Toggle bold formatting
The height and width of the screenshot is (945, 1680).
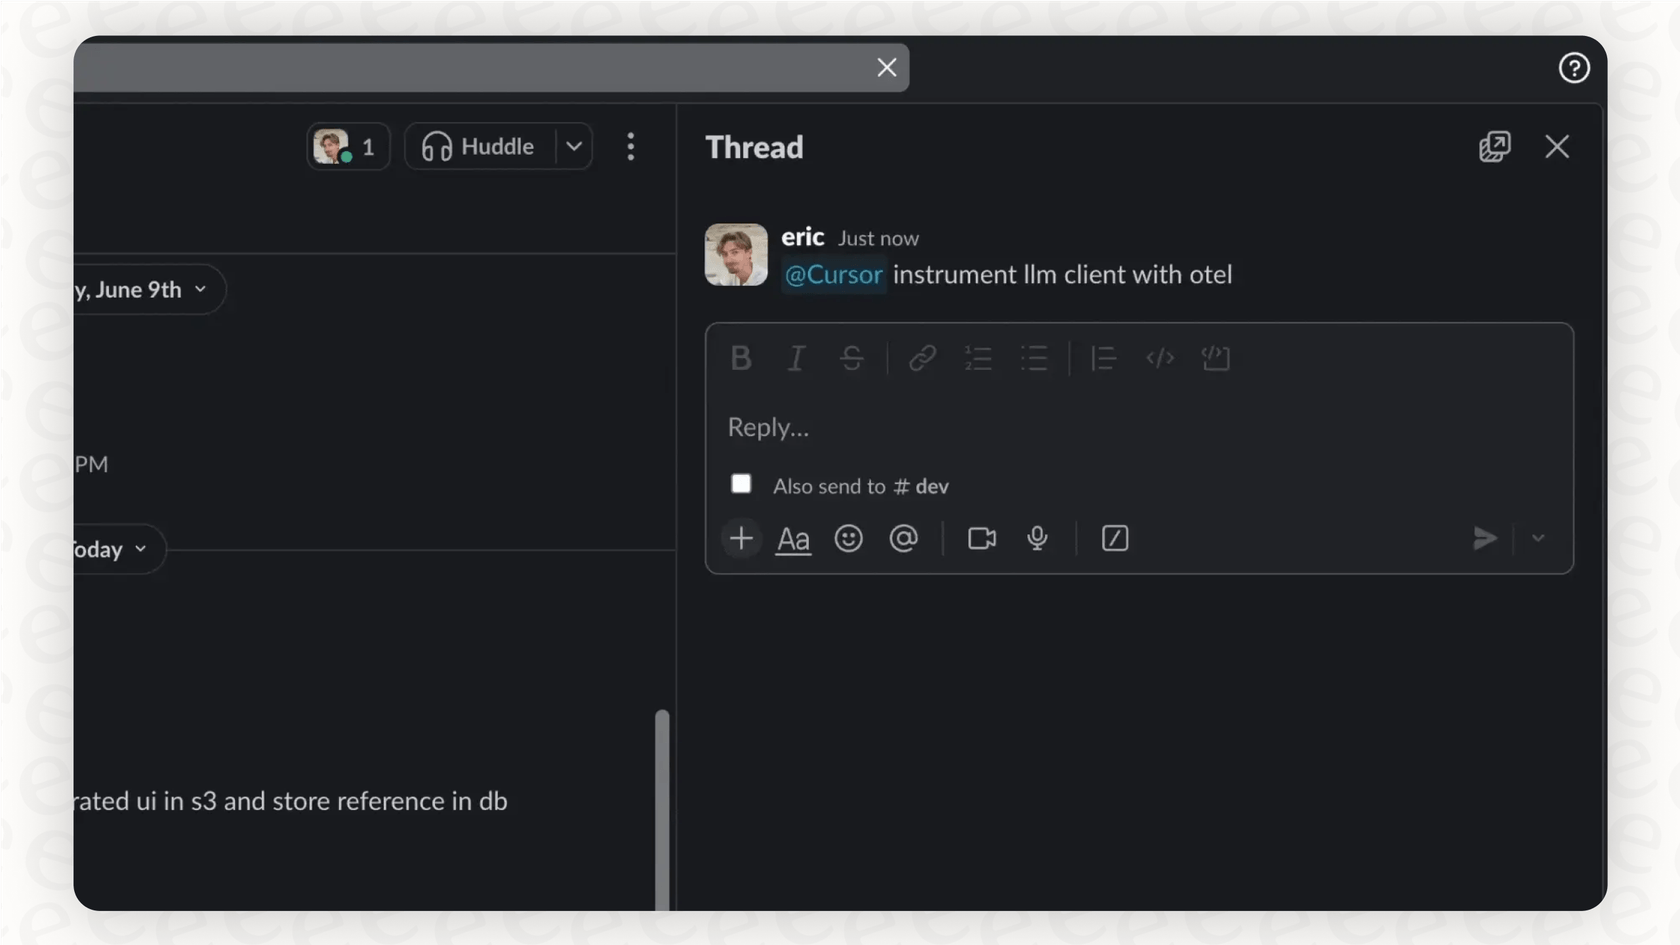point(740,358)
